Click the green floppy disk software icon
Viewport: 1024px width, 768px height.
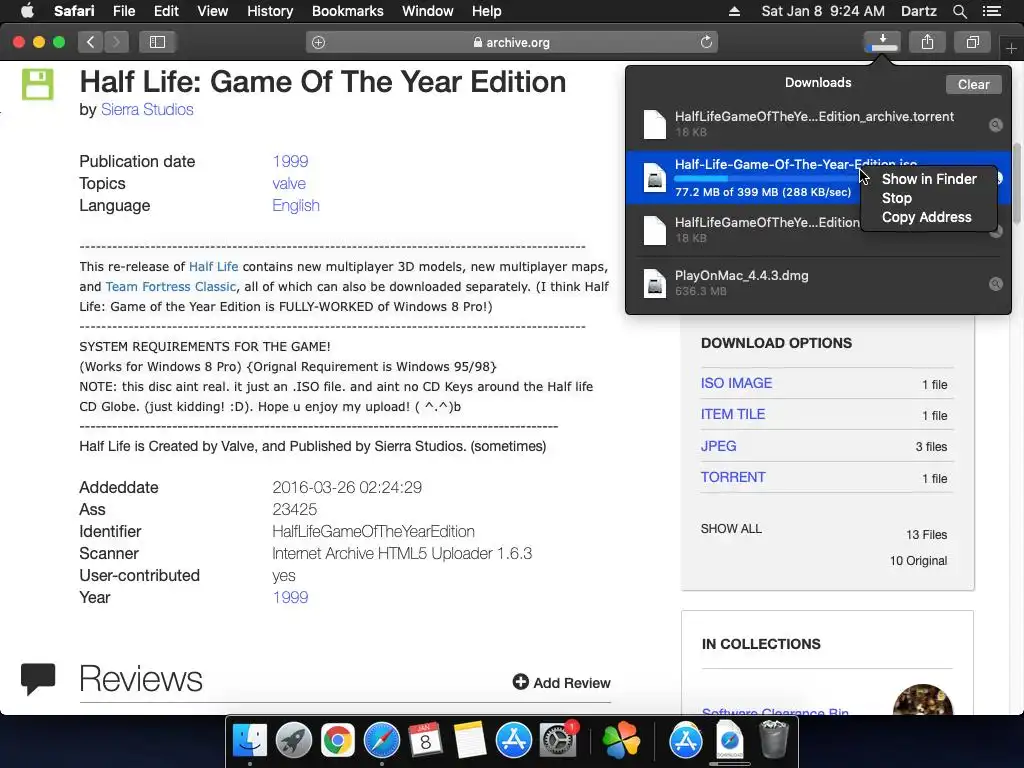(x=37, y=84)
